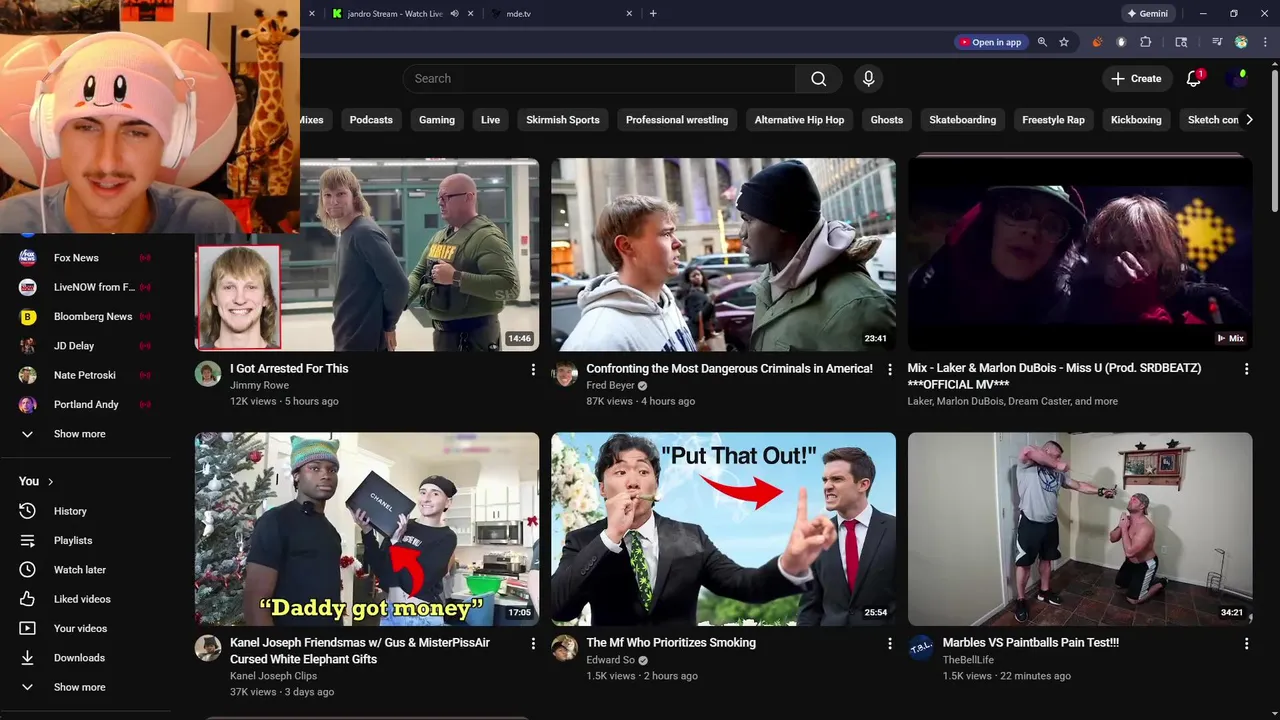Select the Kickboxing chip
The width and height of the screenshot is (1280, 720).
pyautogui.click(x=1136, y=120)
